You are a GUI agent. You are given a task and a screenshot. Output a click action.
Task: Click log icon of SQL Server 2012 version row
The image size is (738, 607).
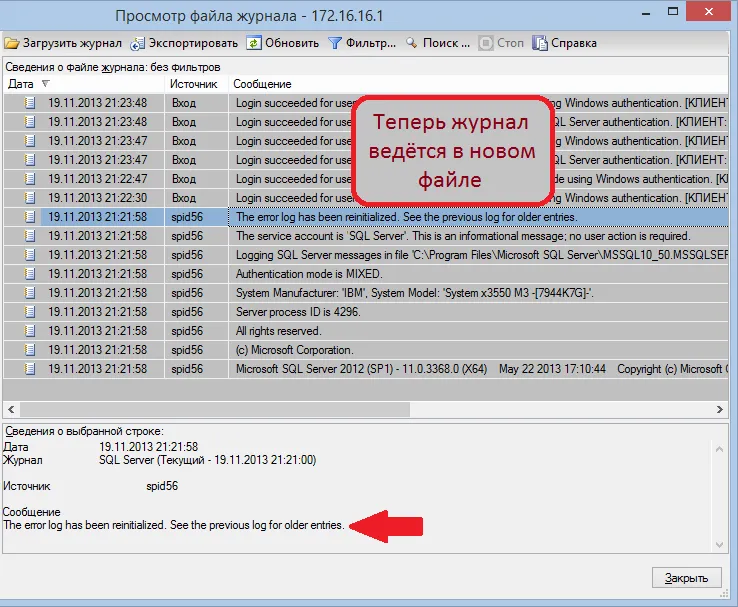point(30,369)
